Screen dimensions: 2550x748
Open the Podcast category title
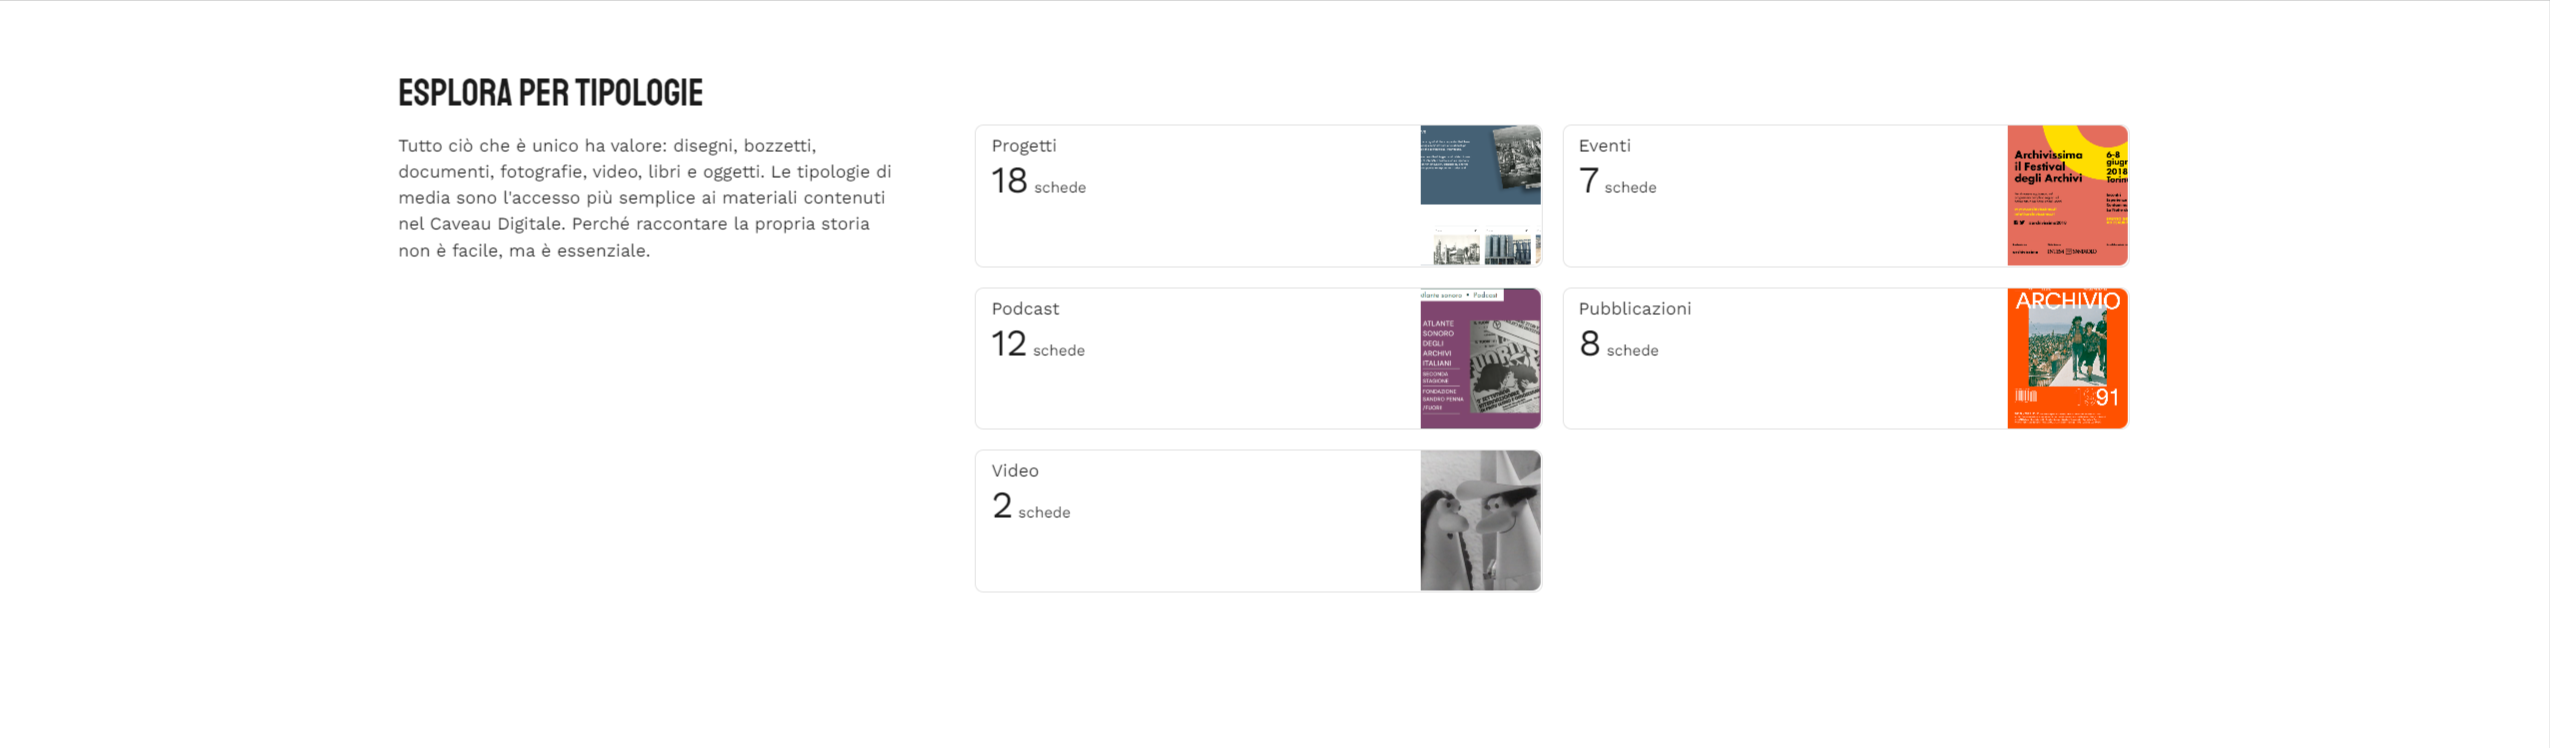coord(1025,309)
